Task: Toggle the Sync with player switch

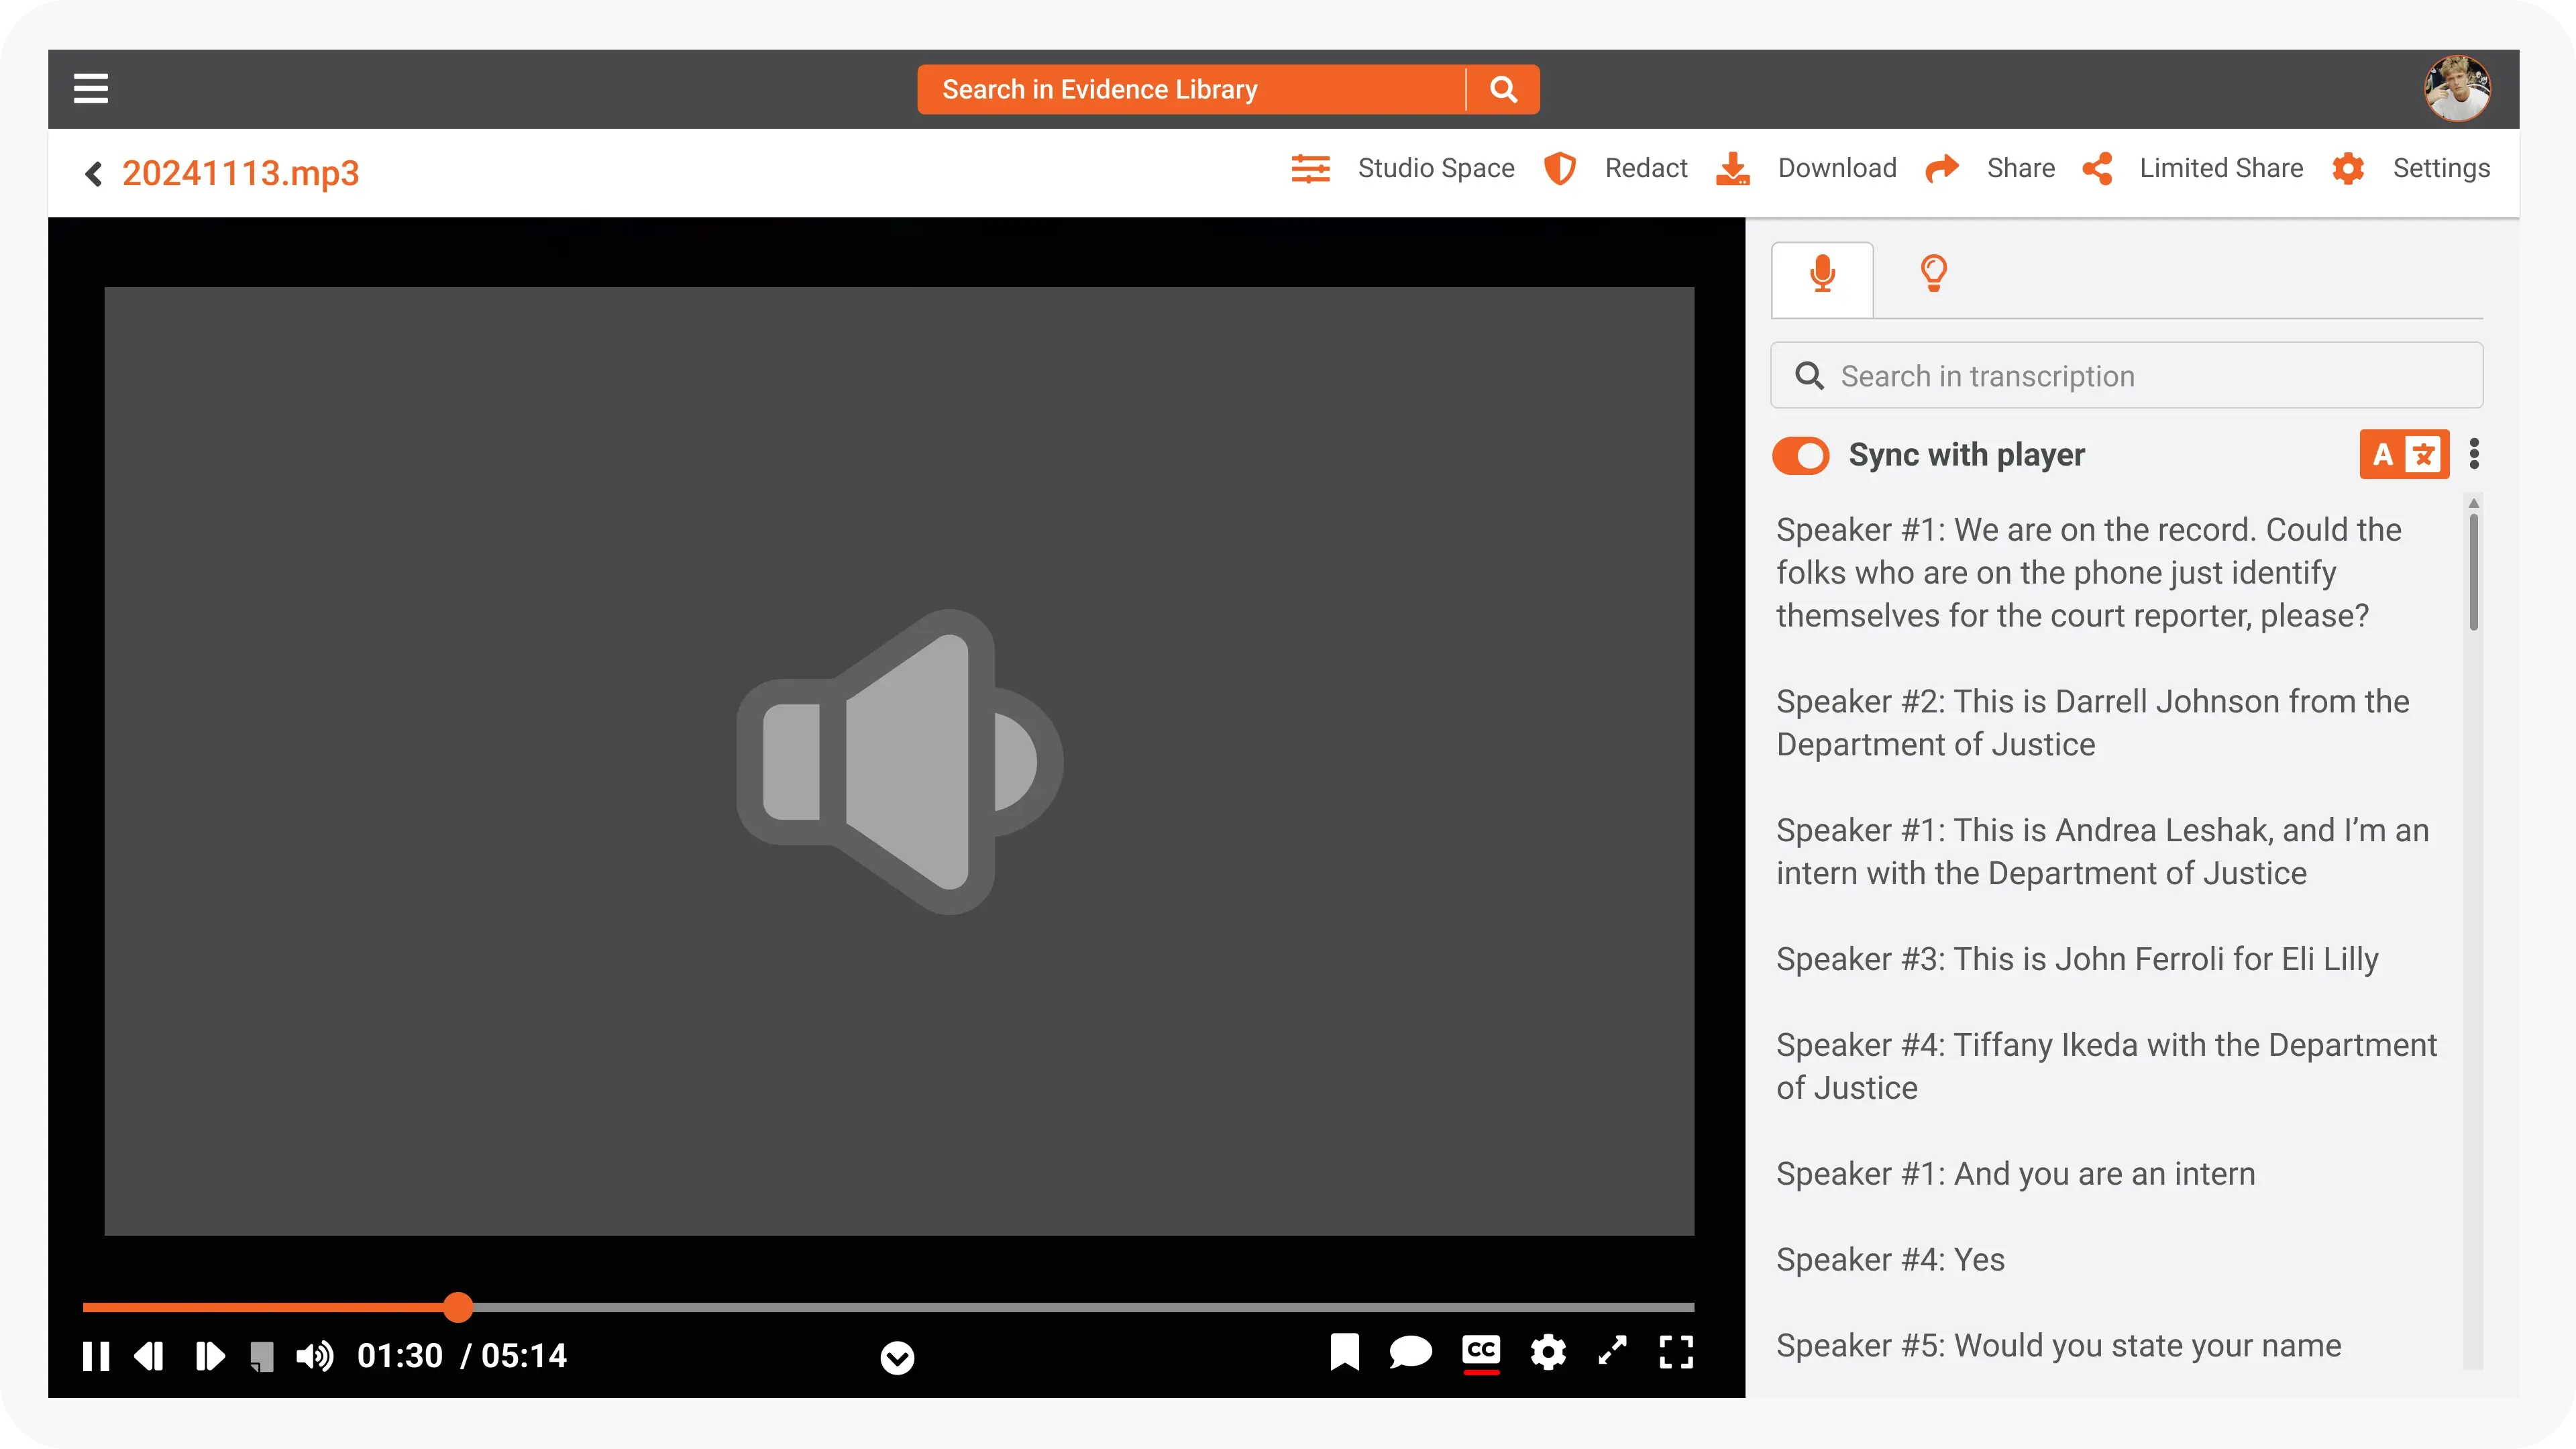Action: click(1800, 455)
